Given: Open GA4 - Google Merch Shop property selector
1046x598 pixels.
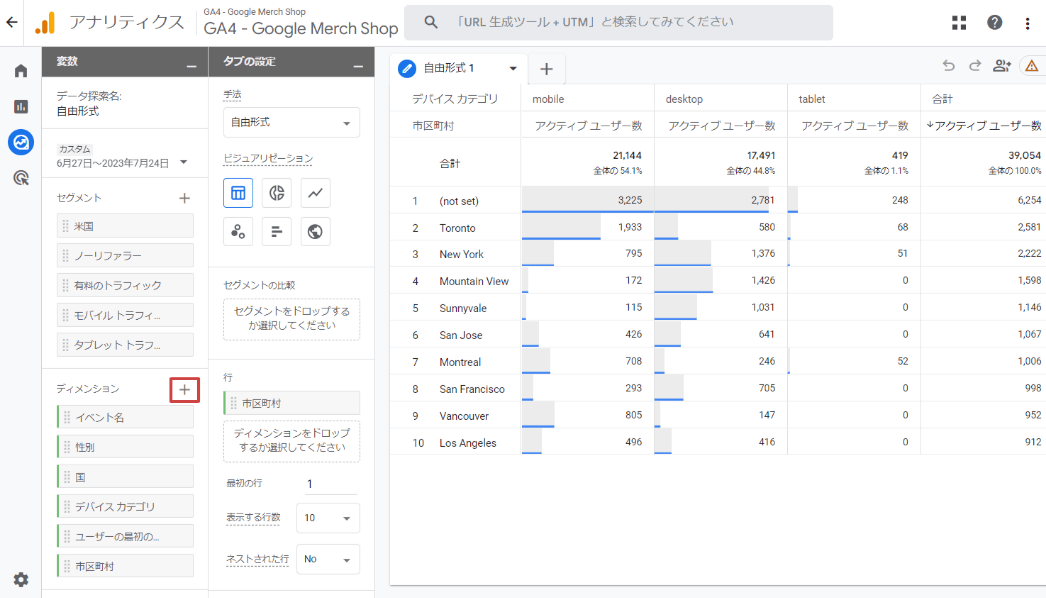Looking at the screenshot, I should coord(300,22).
